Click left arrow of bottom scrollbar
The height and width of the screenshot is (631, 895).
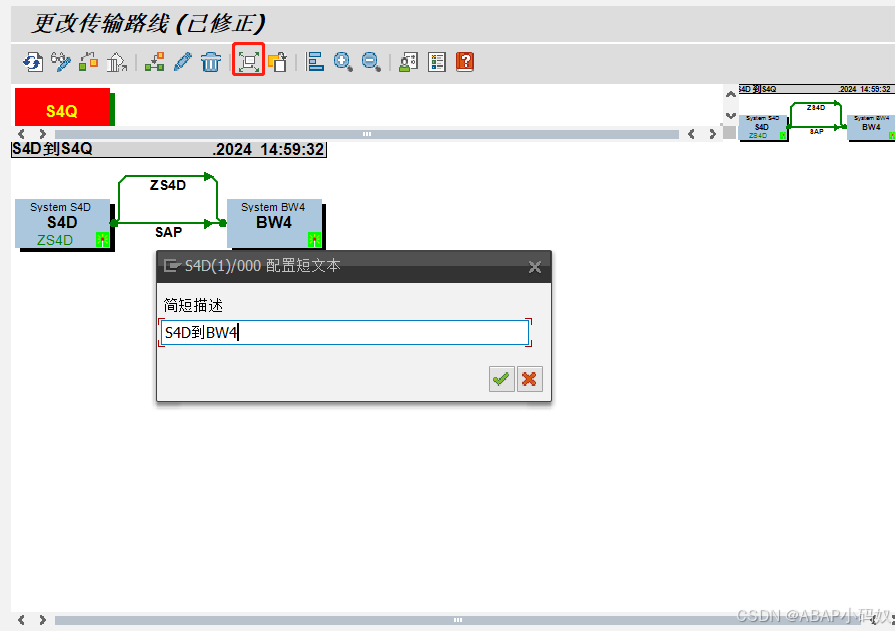[x=21, y=620]
